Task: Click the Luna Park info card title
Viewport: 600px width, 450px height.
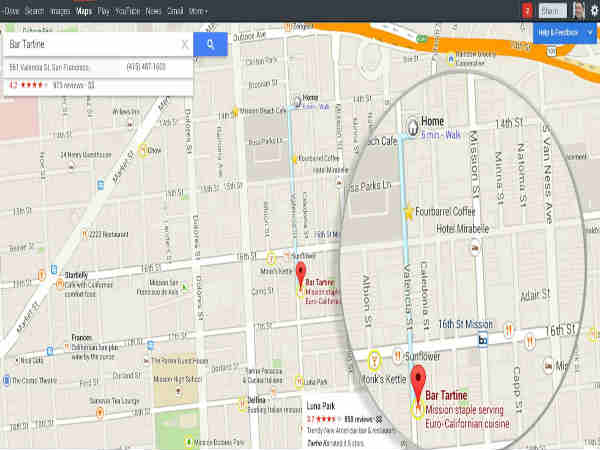Action: (321, 406)
